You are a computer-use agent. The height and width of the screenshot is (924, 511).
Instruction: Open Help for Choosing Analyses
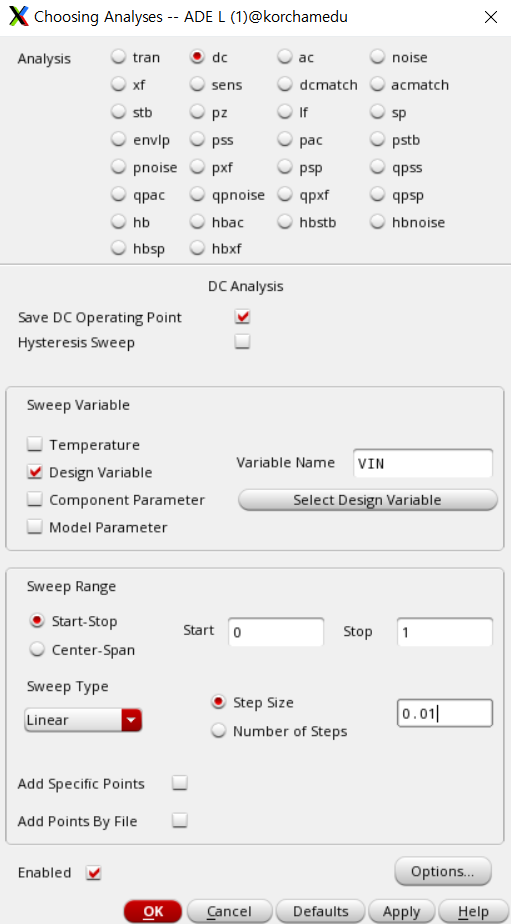(474, 911)
